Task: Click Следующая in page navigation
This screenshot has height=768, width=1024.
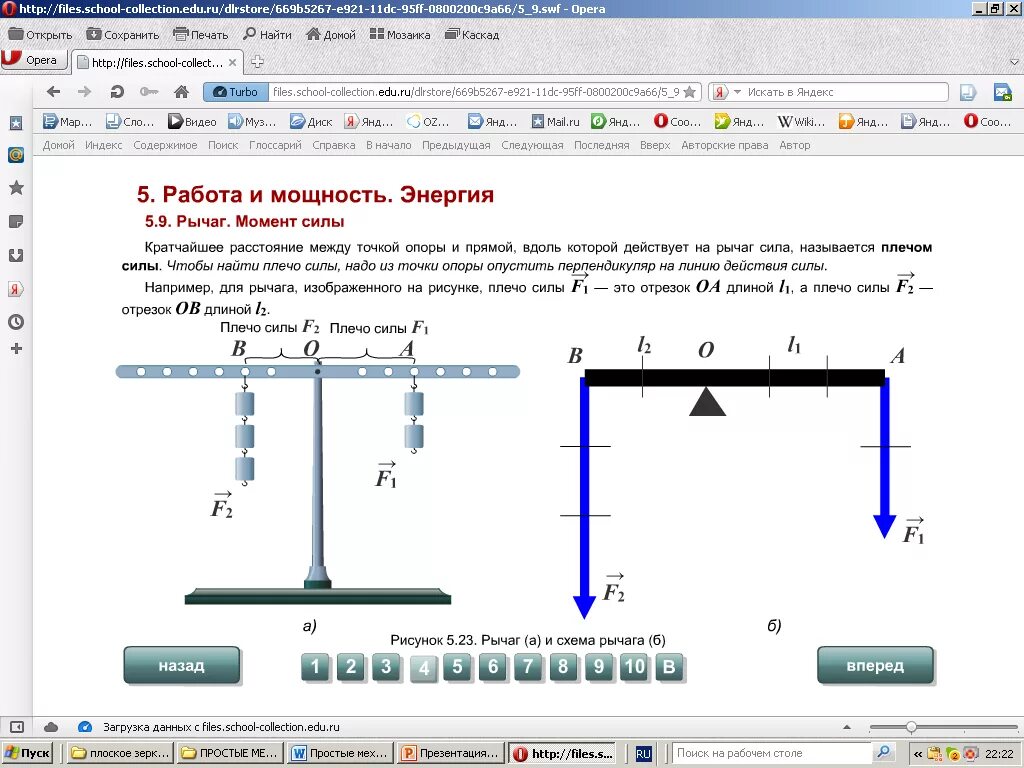Action: click(532, 145)
